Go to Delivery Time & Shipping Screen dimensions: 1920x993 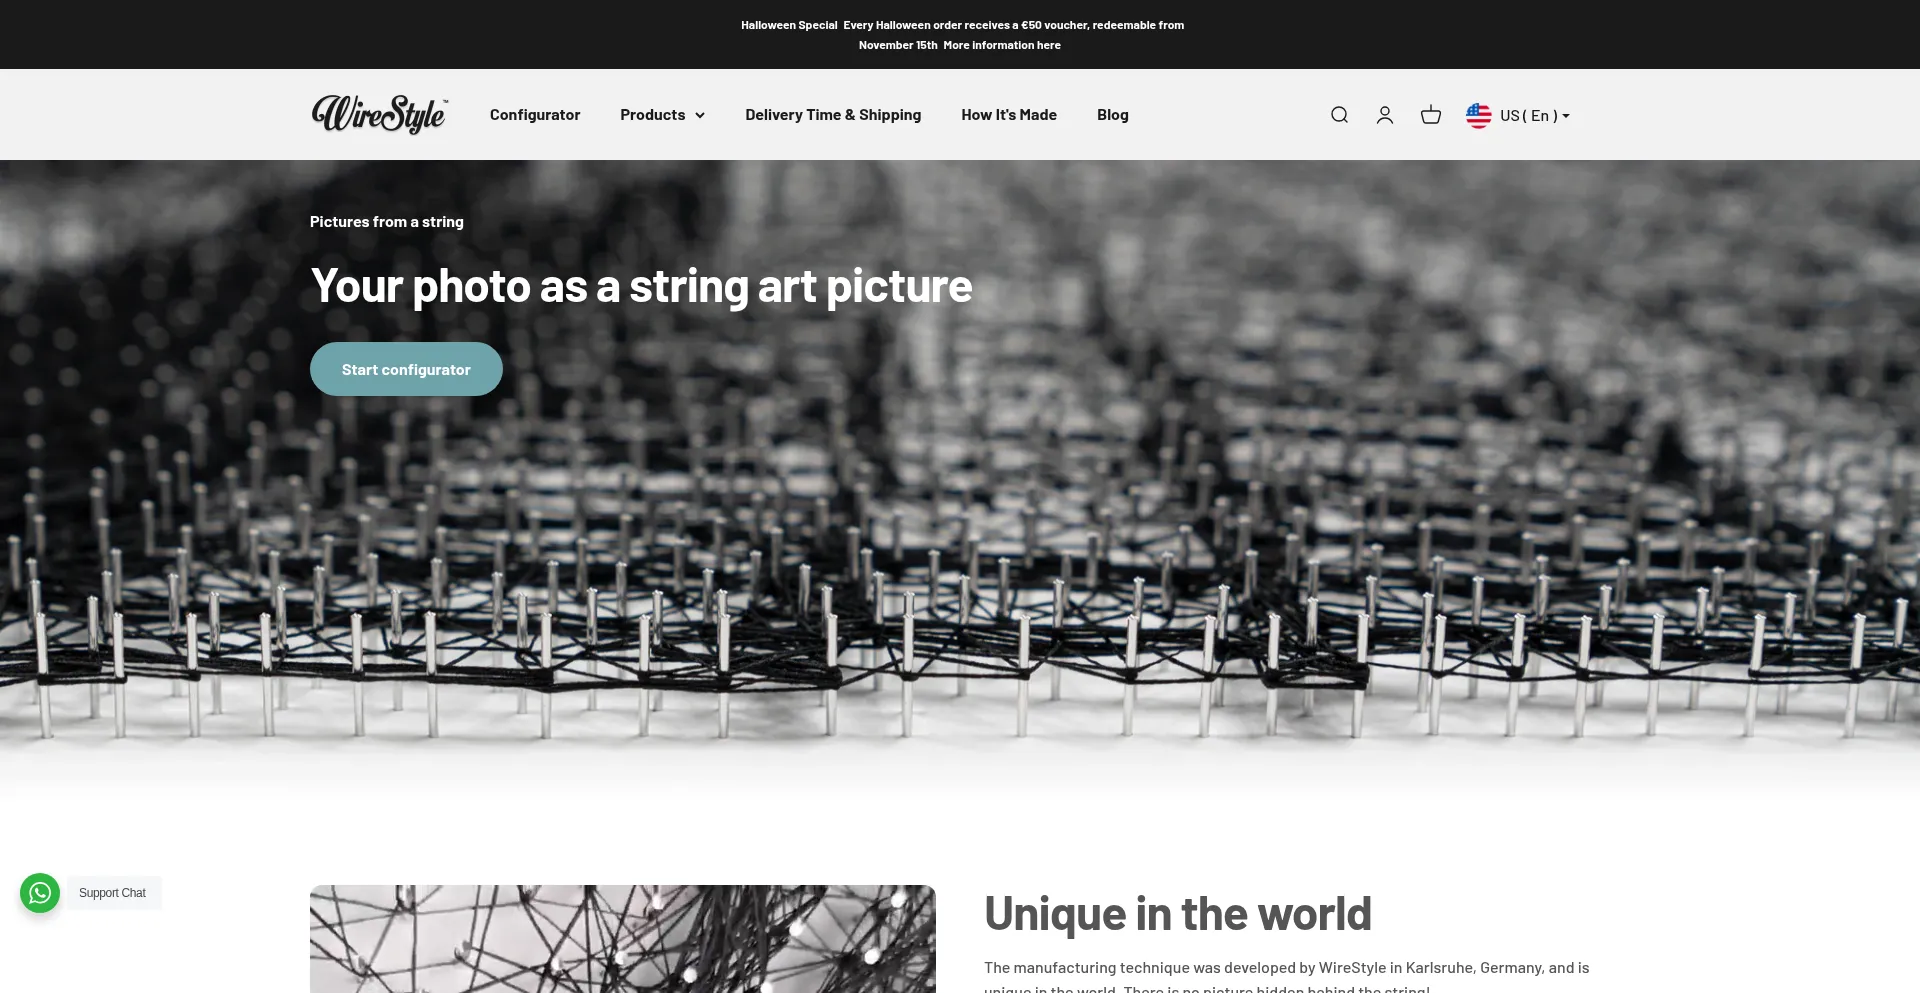832,115
